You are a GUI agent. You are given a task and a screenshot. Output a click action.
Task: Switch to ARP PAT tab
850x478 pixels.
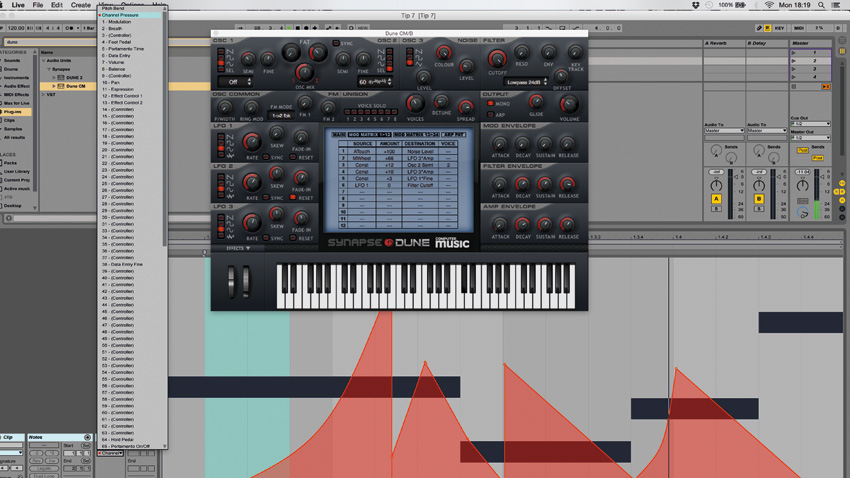click(454, 134)
